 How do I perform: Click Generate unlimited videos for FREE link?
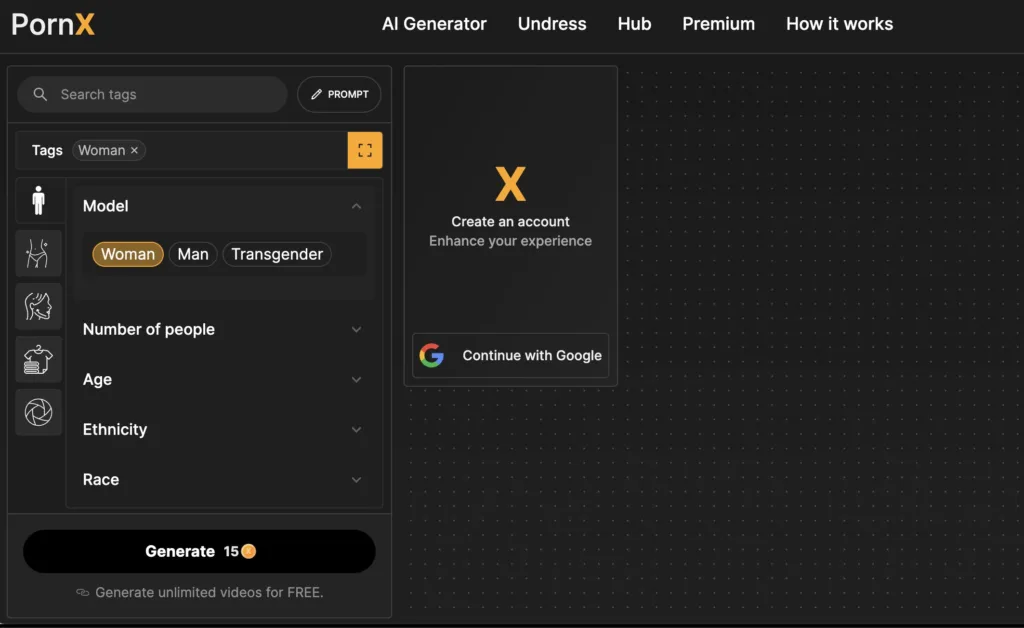pos(209,592)
